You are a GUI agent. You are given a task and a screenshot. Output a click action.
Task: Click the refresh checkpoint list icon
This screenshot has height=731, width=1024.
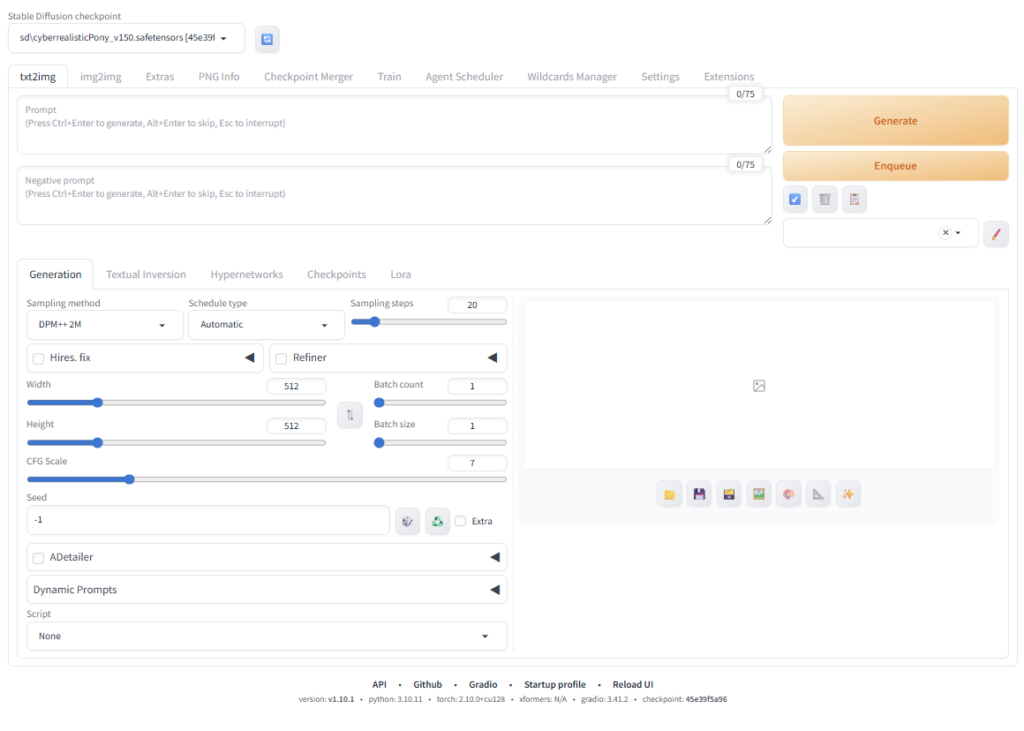click(267, 39)
